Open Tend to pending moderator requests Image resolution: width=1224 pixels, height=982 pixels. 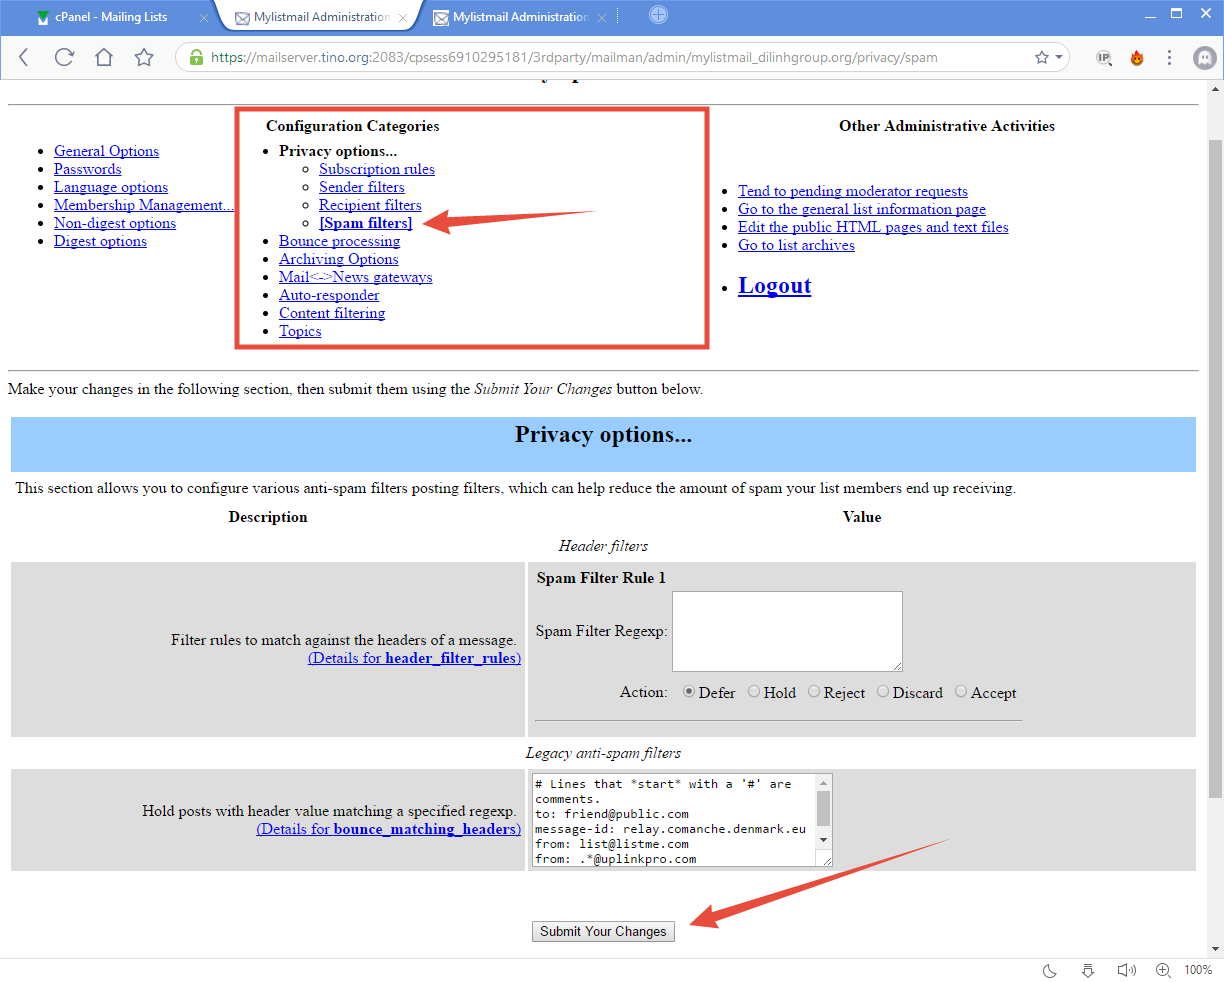click(x=853, y=191)
